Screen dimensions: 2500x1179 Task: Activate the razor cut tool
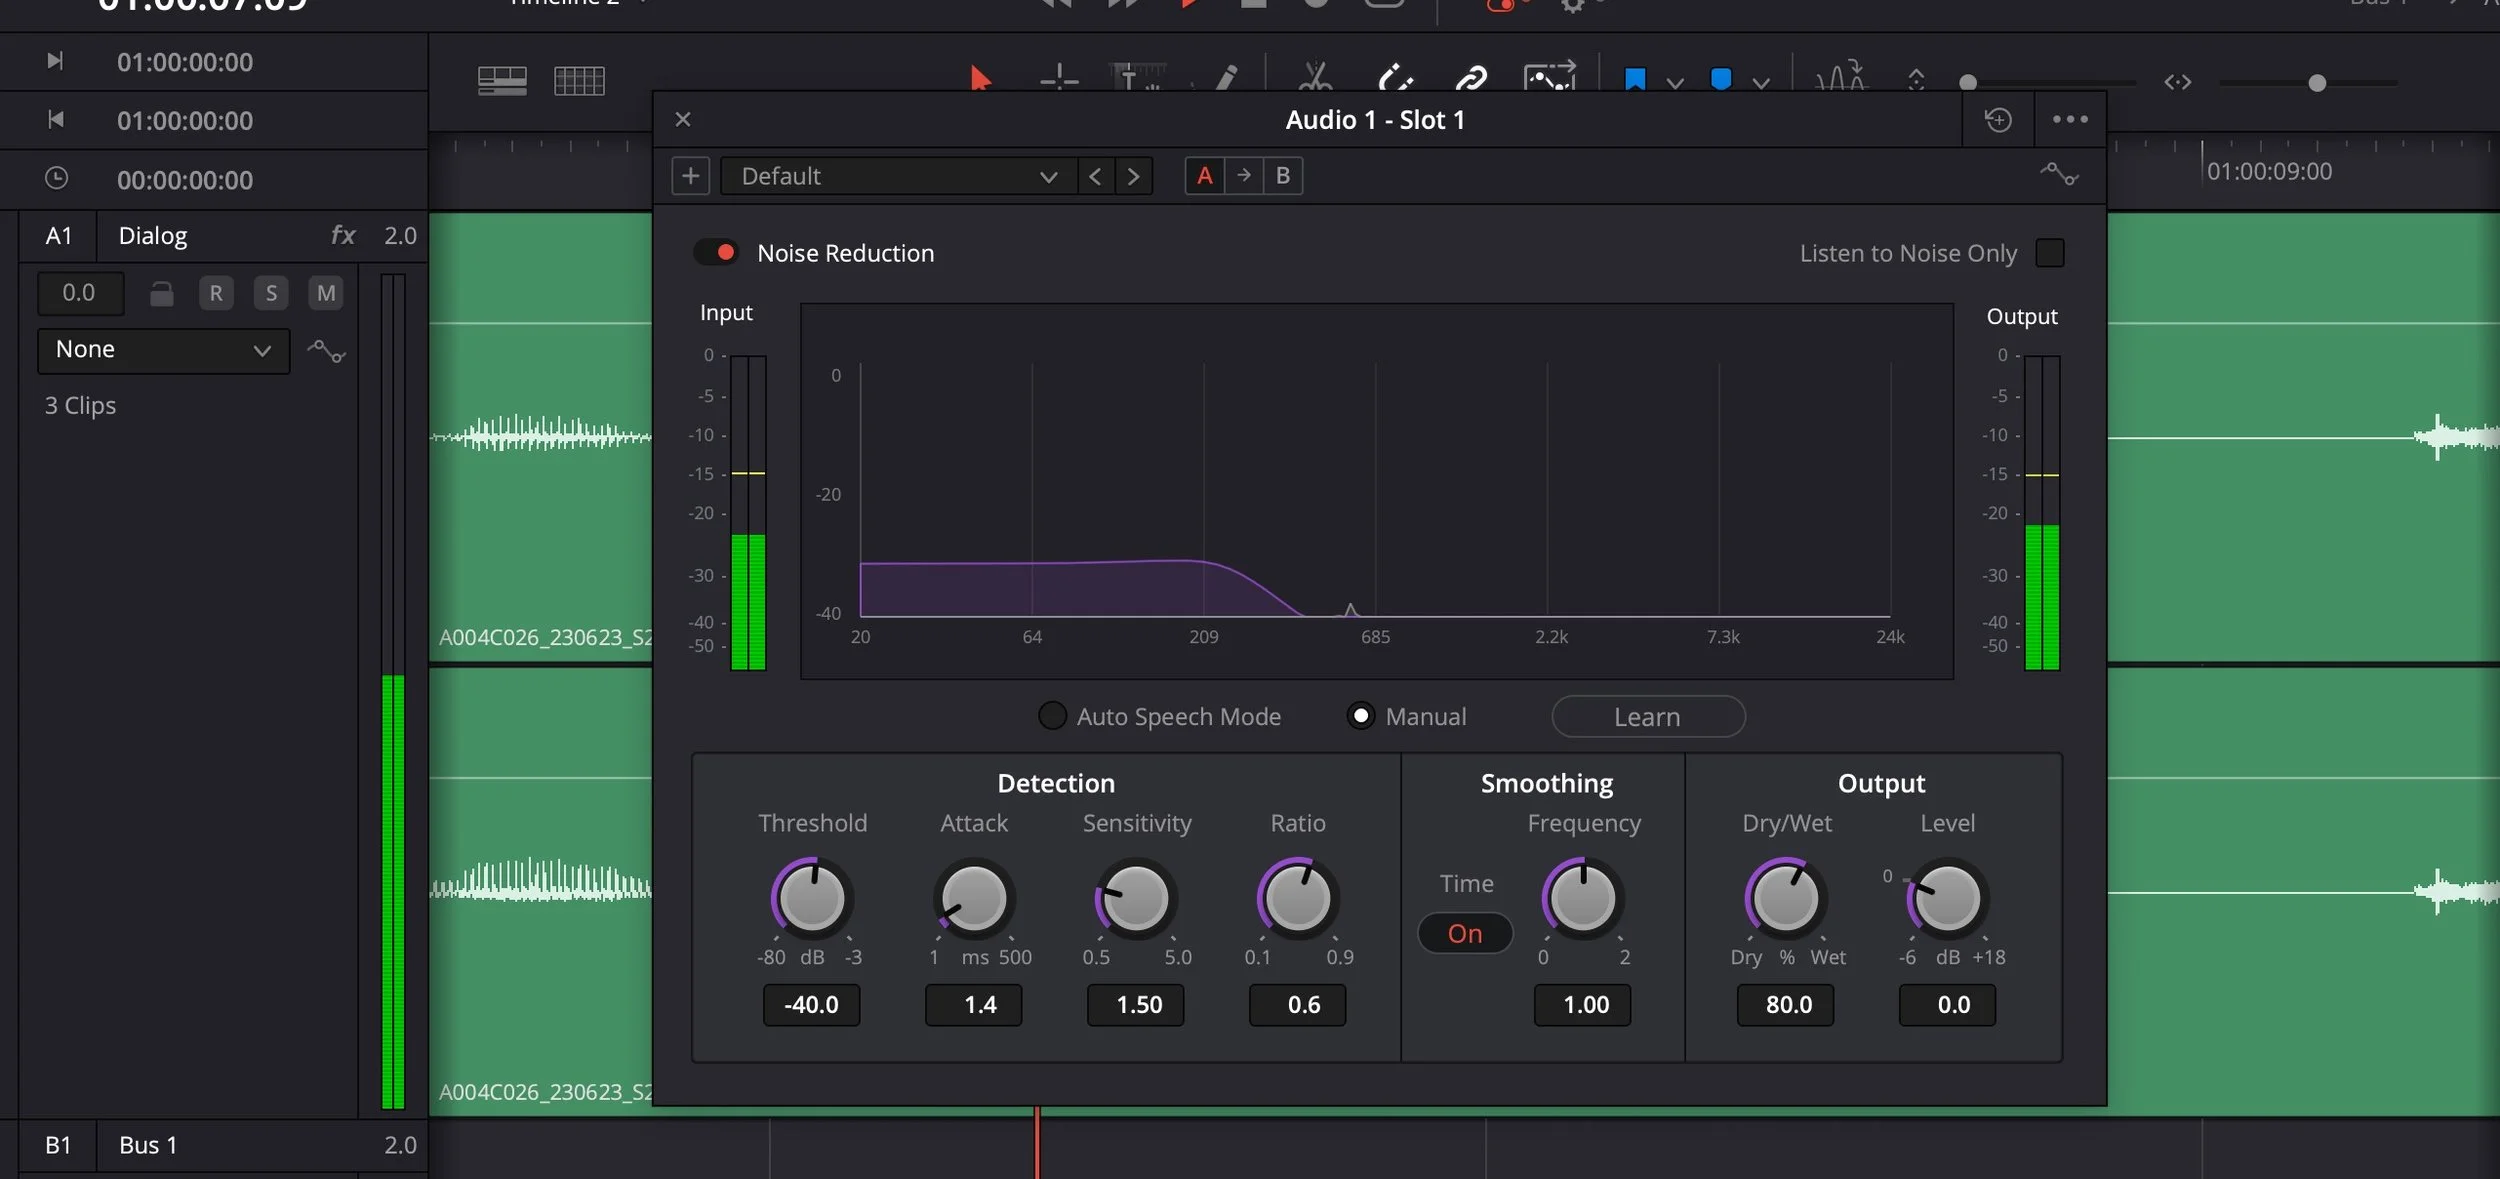pos(1314,77)
